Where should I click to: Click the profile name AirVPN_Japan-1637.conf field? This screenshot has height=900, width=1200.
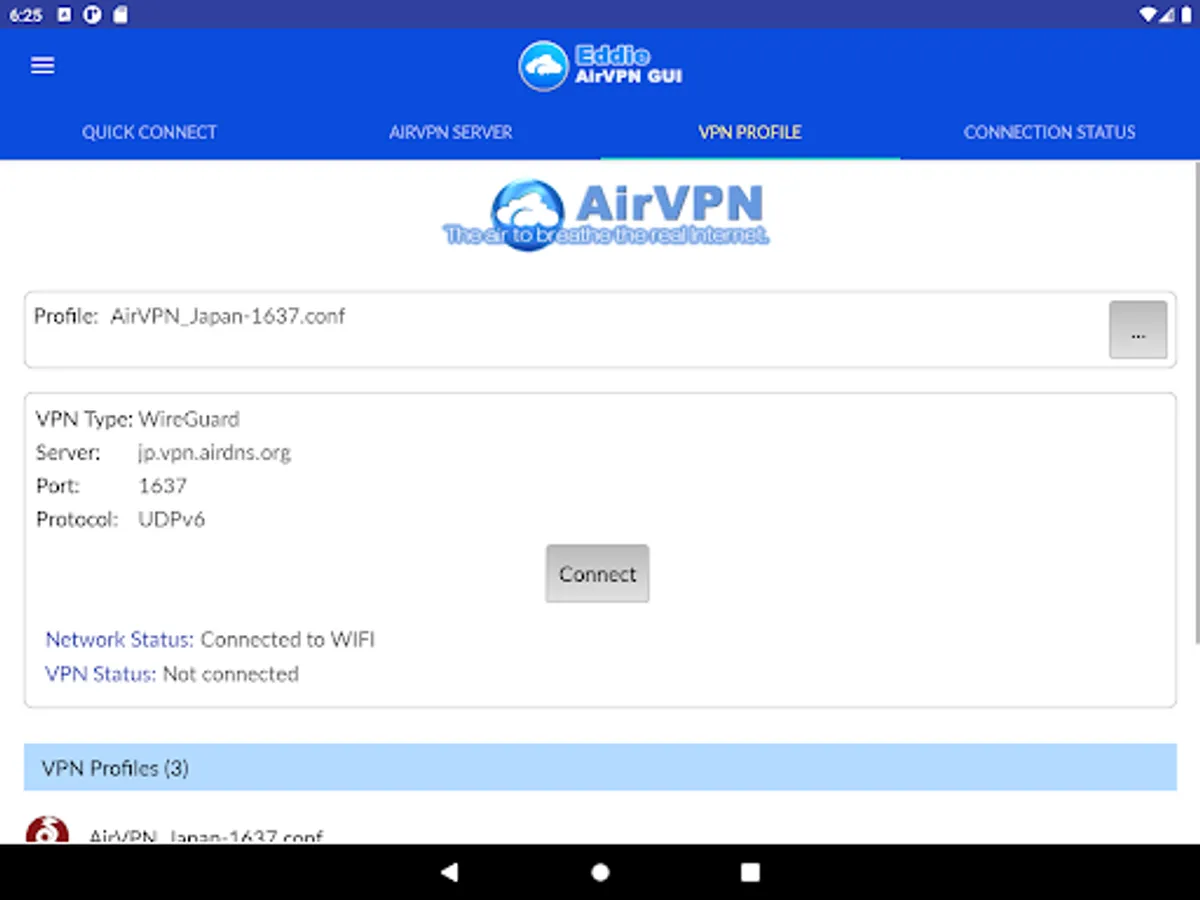pyautogui.click(x=228, y=316)
